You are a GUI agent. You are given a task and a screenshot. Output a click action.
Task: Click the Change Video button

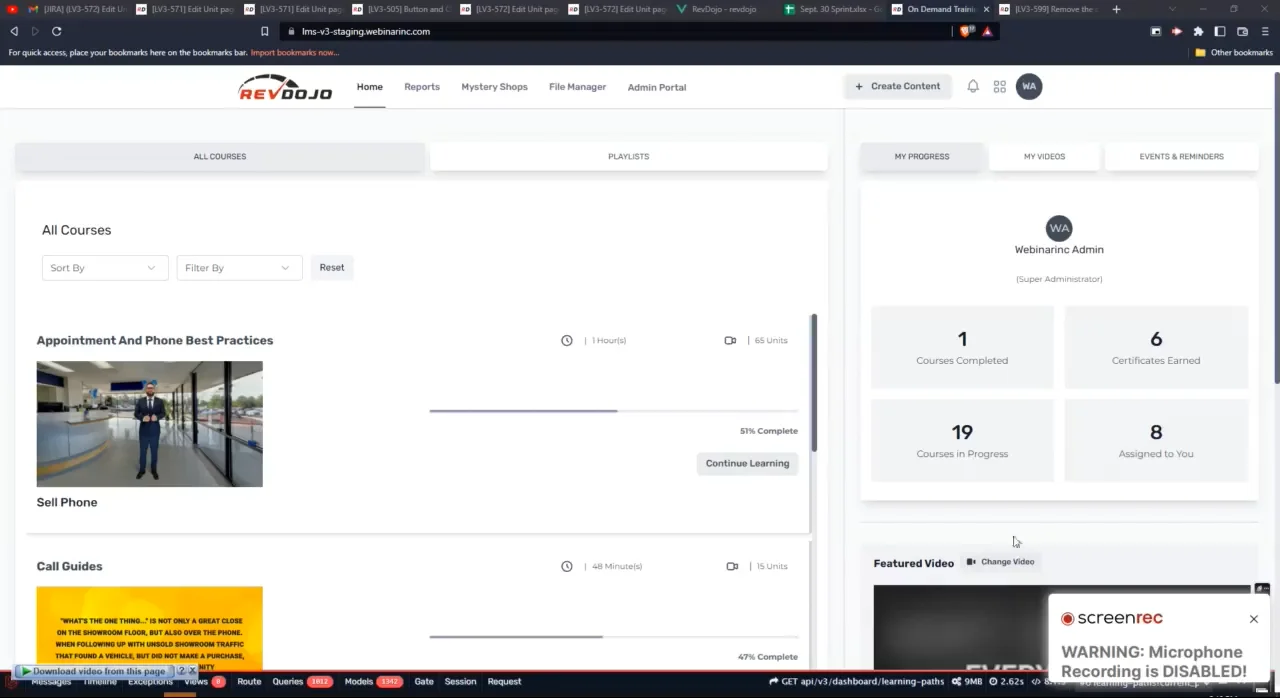tap(1000, 562)
